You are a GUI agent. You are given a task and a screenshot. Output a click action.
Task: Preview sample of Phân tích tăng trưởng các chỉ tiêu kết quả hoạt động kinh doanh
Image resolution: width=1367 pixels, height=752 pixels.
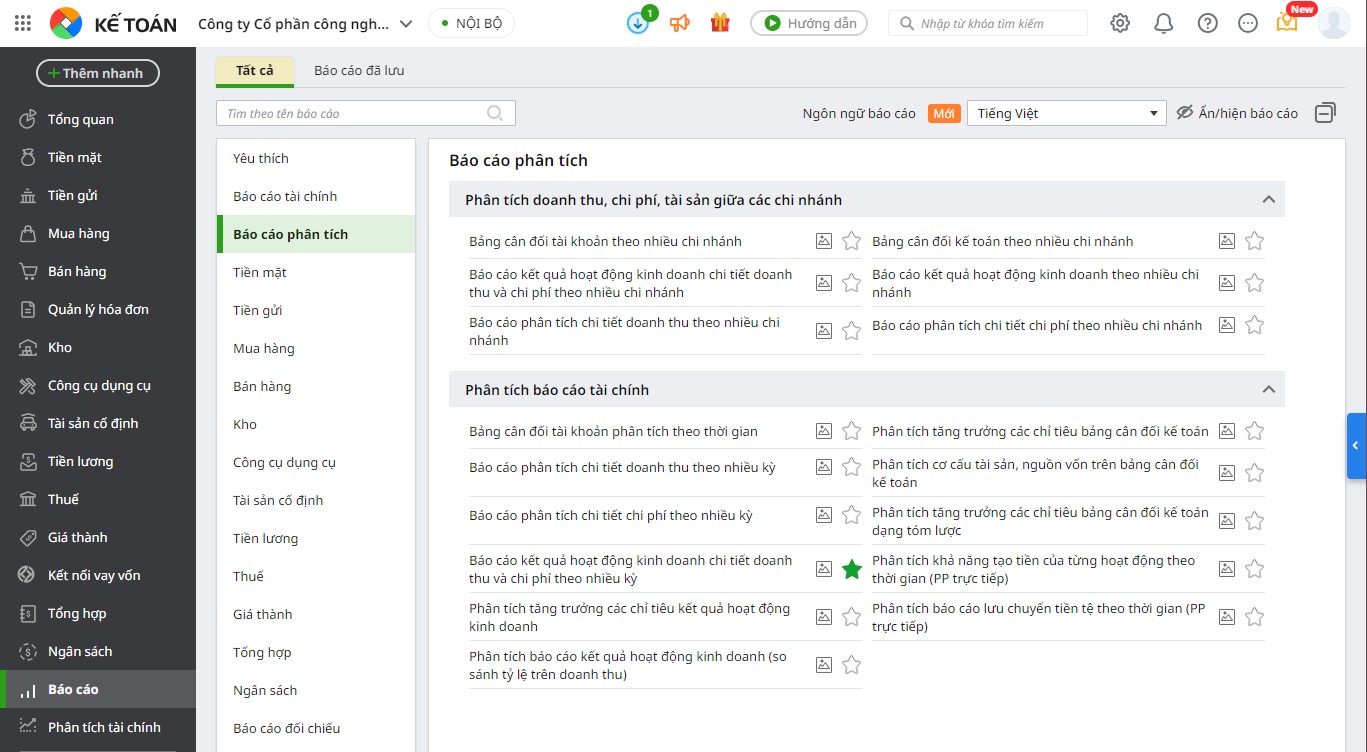pos(824,617)
